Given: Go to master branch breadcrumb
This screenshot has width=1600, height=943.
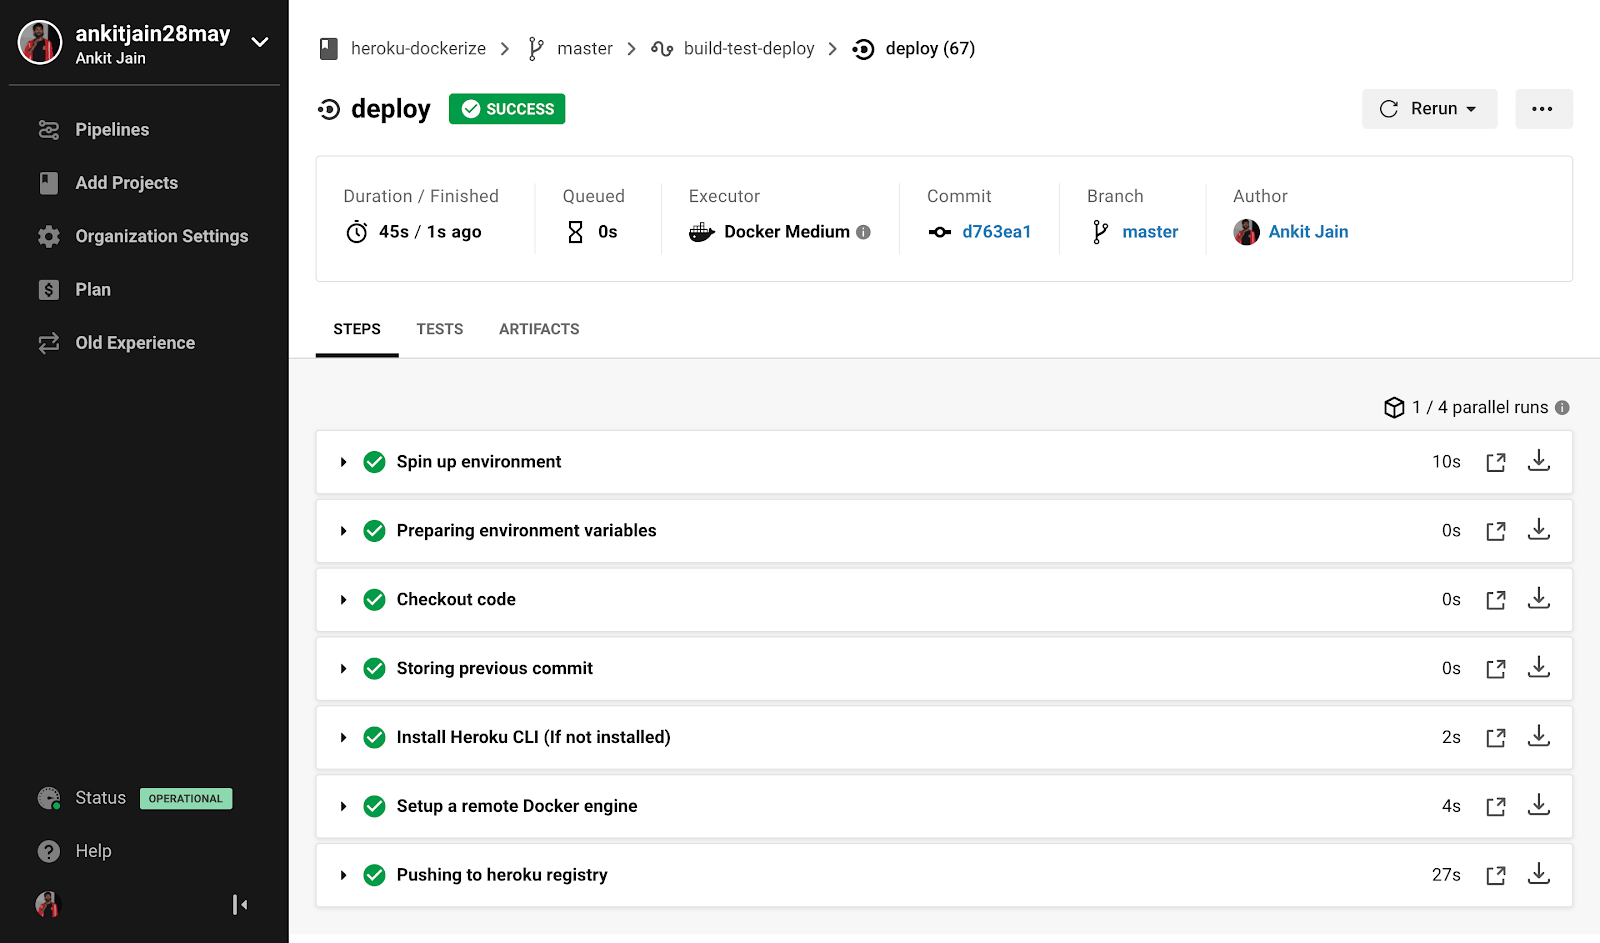Looking at the screenshot, I should 584,49.
